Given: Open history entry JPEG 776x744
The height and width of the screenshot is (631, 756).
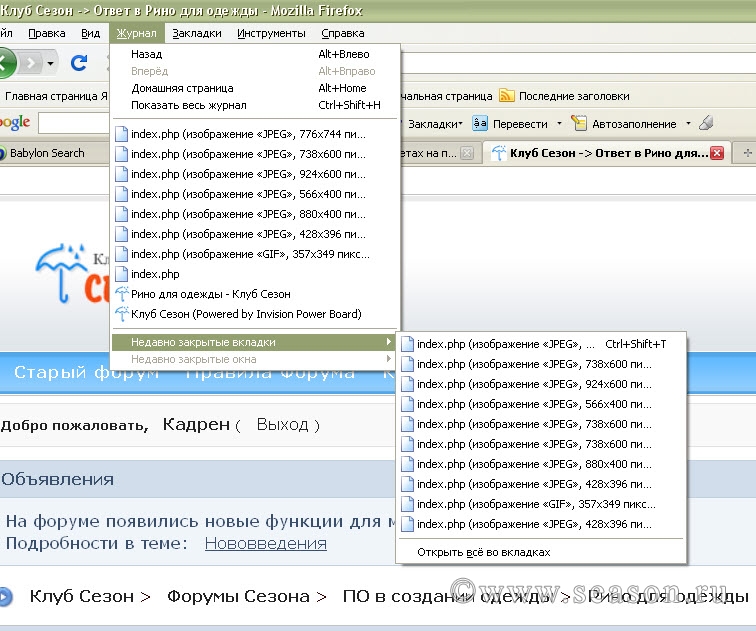Looking at the screenshot, I should click(x=256, y=134).
